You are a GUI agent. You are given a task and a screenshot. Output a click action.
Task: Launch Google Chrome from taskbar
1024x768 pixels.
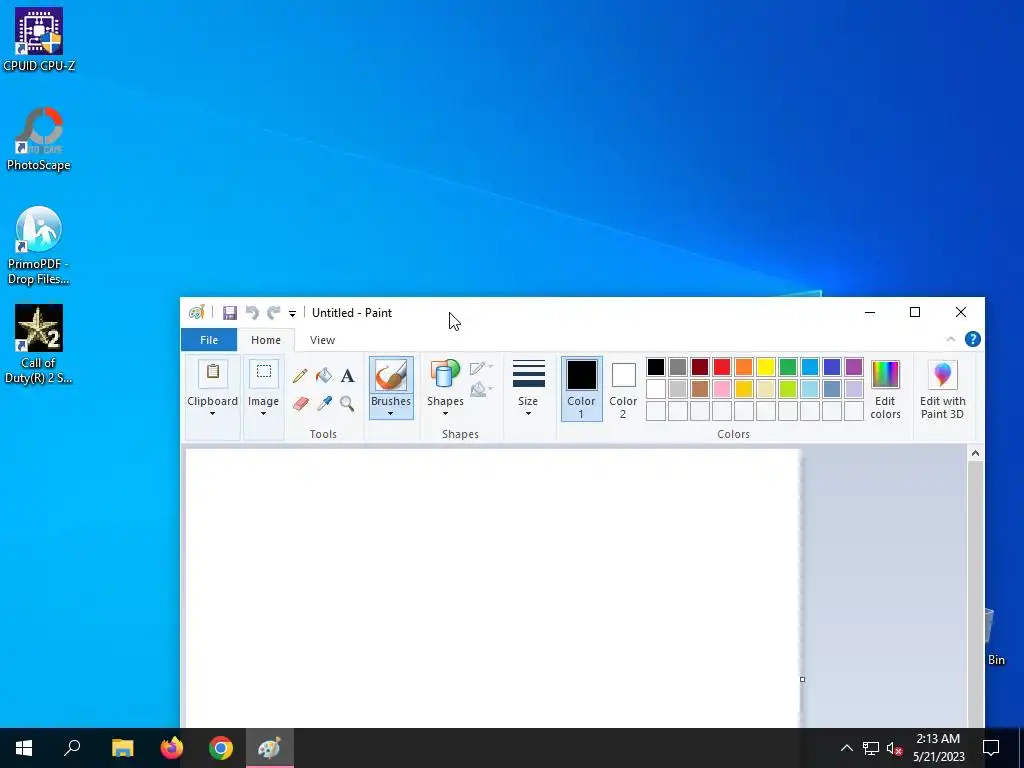click(221, 748)
